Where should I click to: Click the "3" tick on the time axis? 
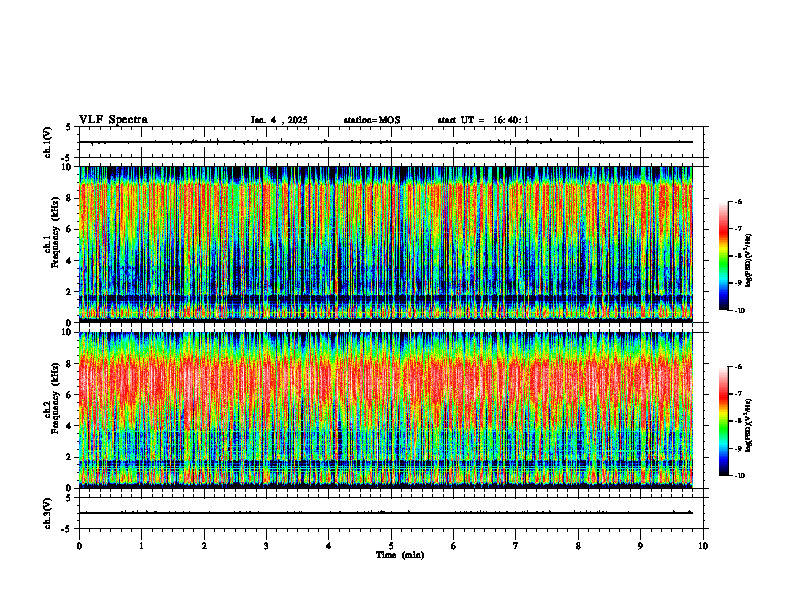[266, 546]
